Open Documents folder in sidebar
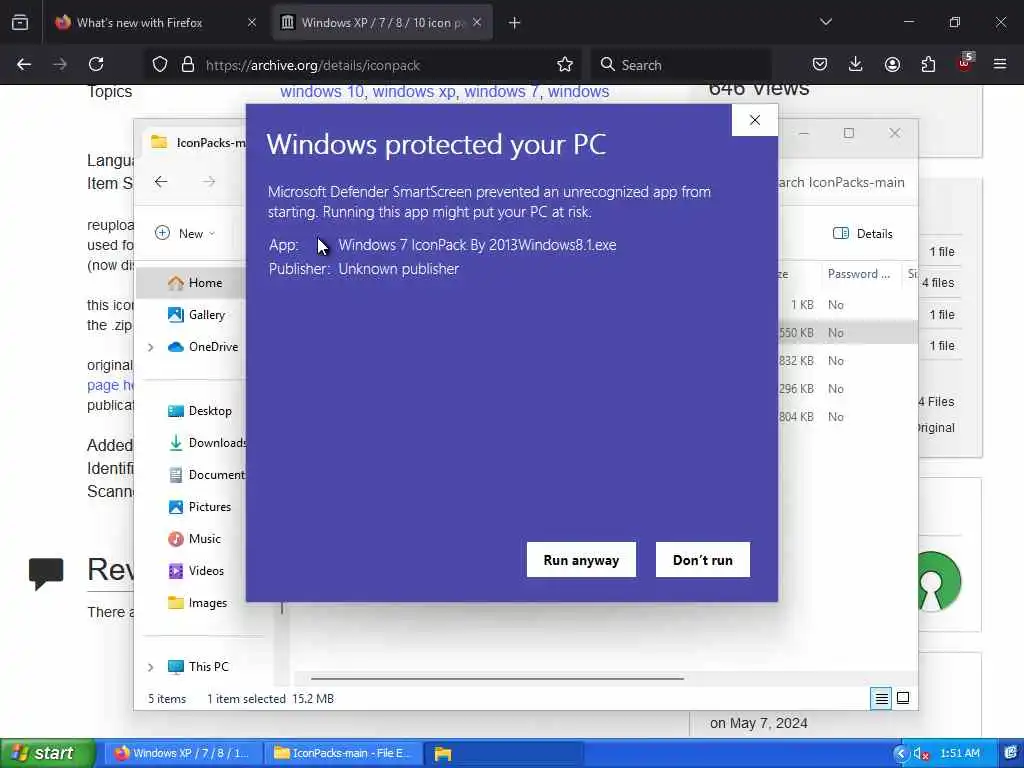This screenshot has width=1024, height=768. point(206,475)
